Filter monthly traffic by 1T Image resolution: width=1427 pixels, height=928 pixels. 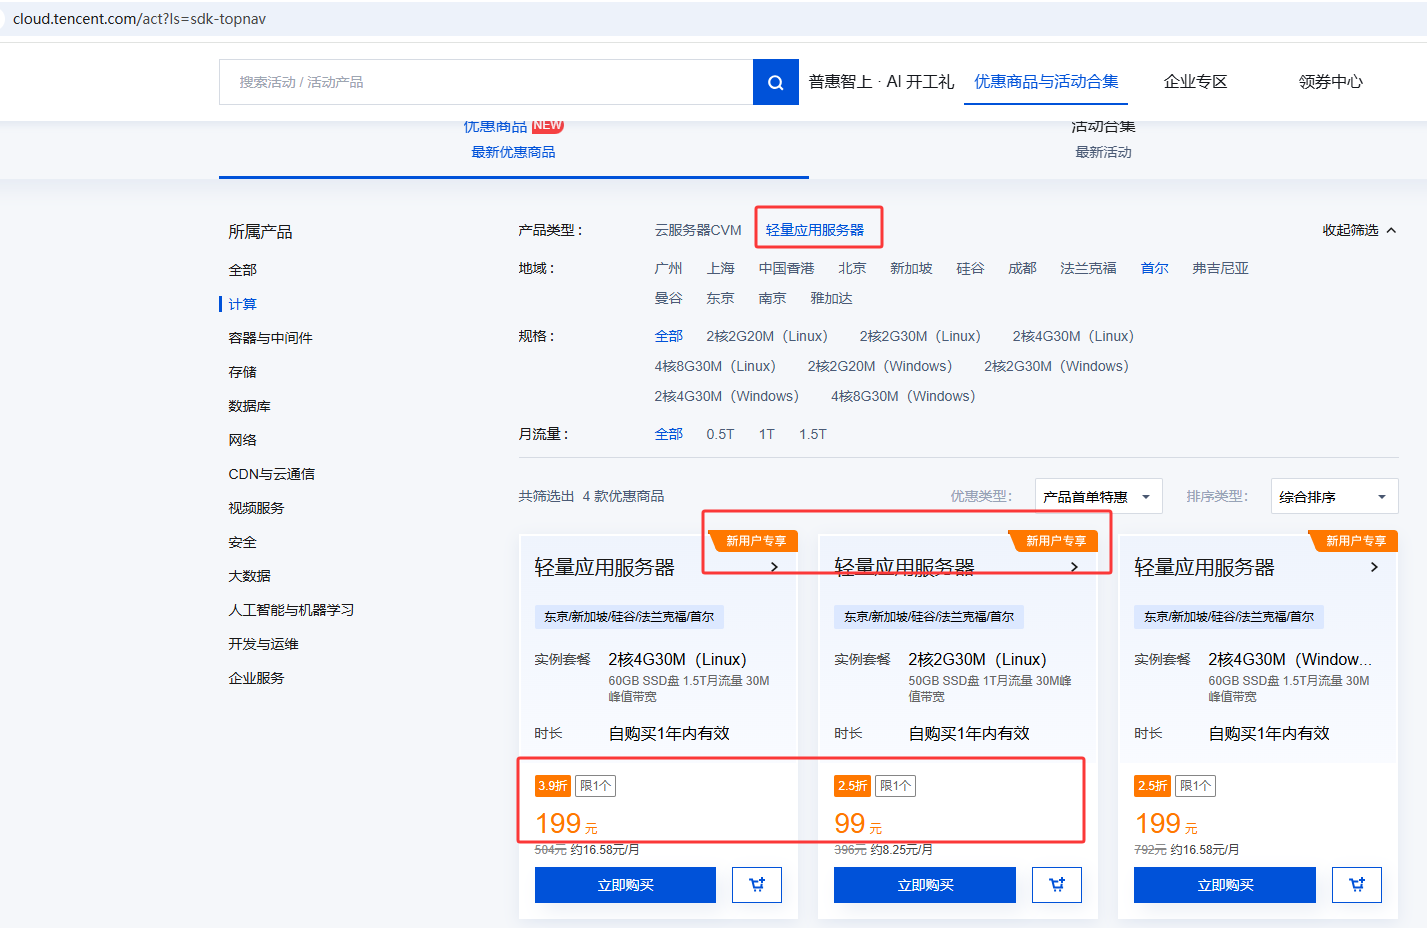coord(767,434)
